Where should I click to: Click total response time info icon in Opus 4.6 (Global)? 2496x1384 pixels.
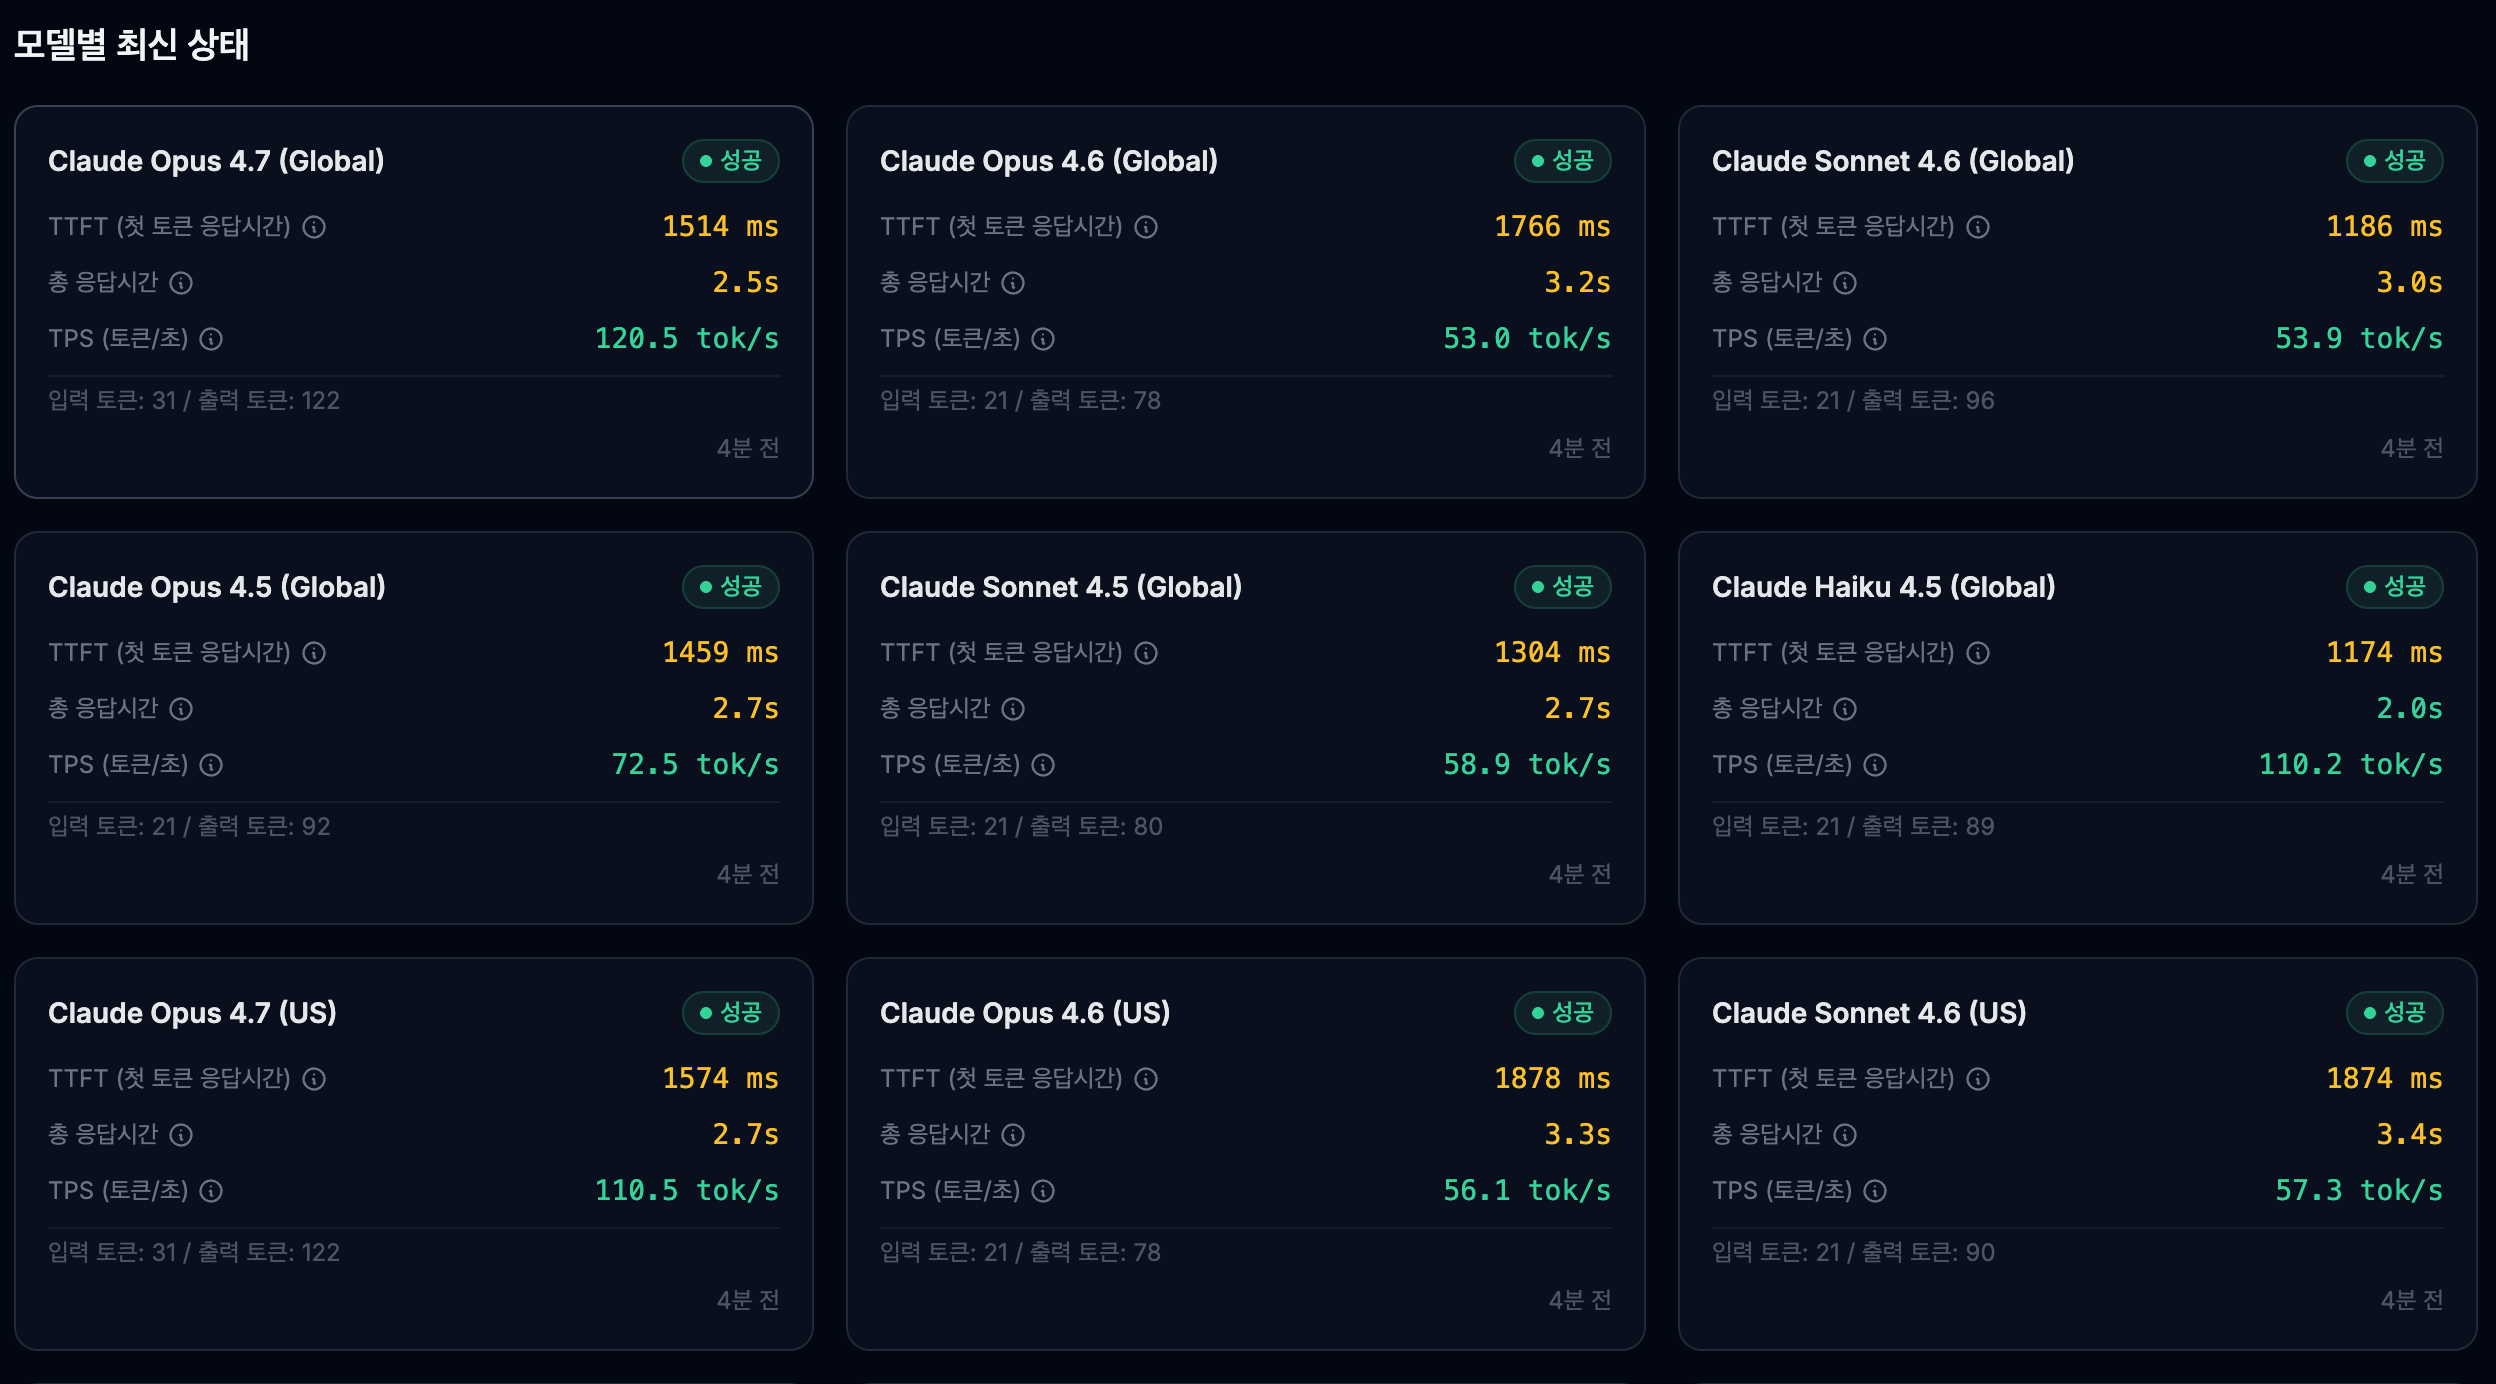pos(1013,283)
